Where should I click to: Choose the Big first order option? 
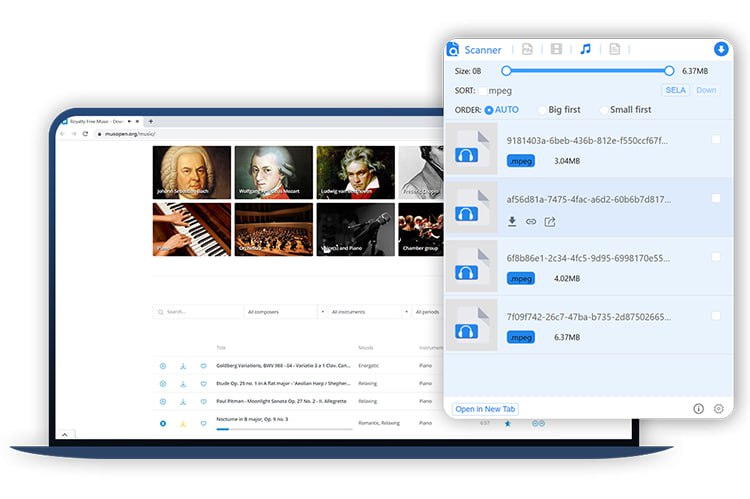(x=541, y=110)
